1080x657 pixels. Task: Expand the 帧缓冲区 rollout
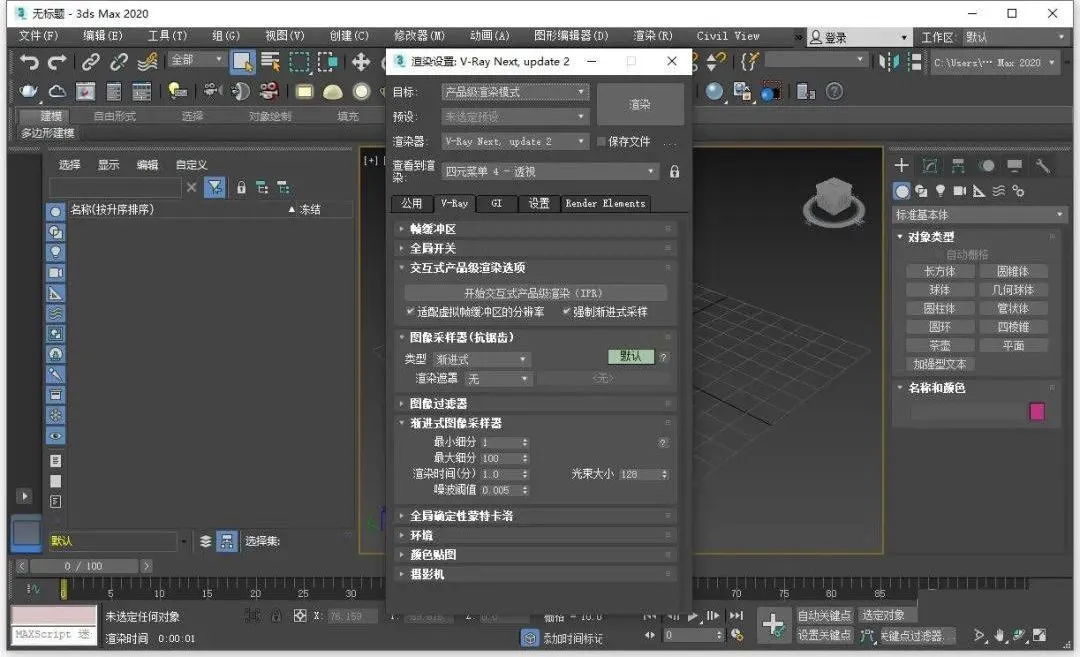click(432, 229)
